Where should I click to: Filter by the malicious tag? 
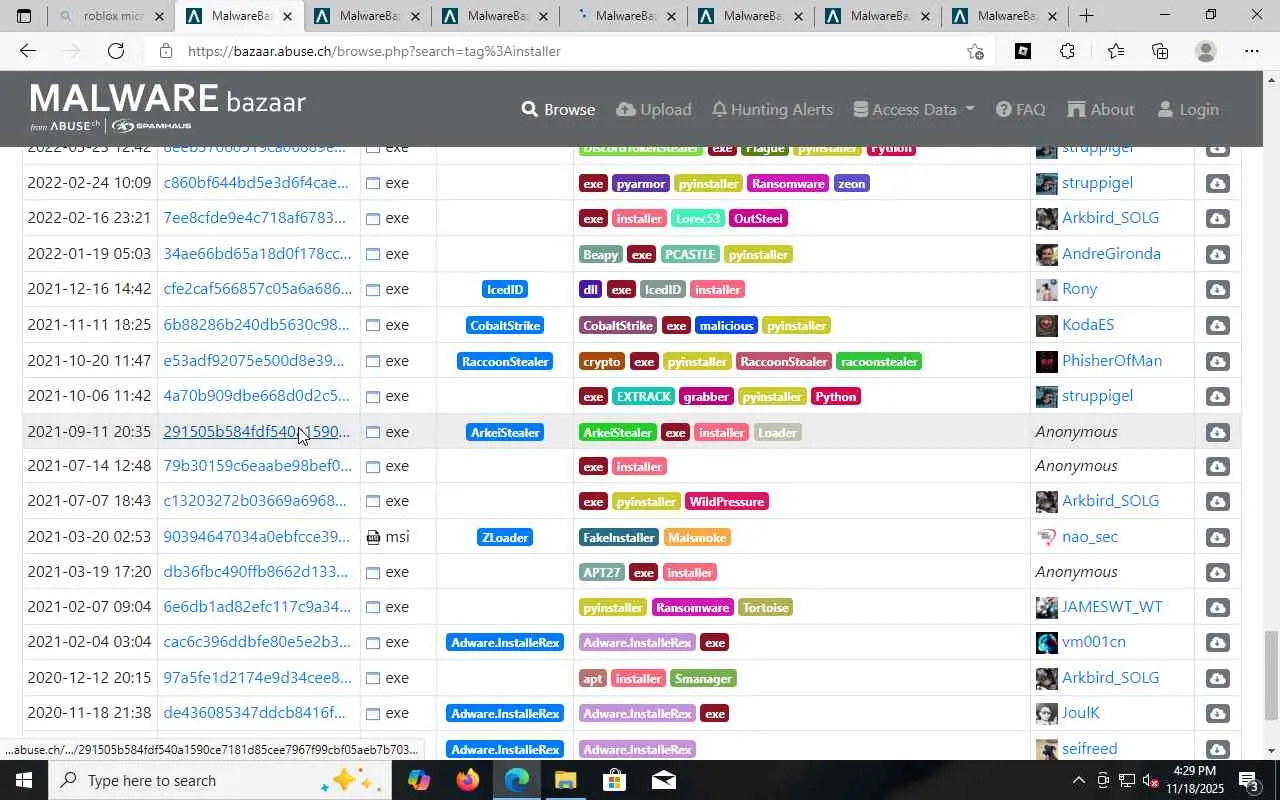click(726, 326)
